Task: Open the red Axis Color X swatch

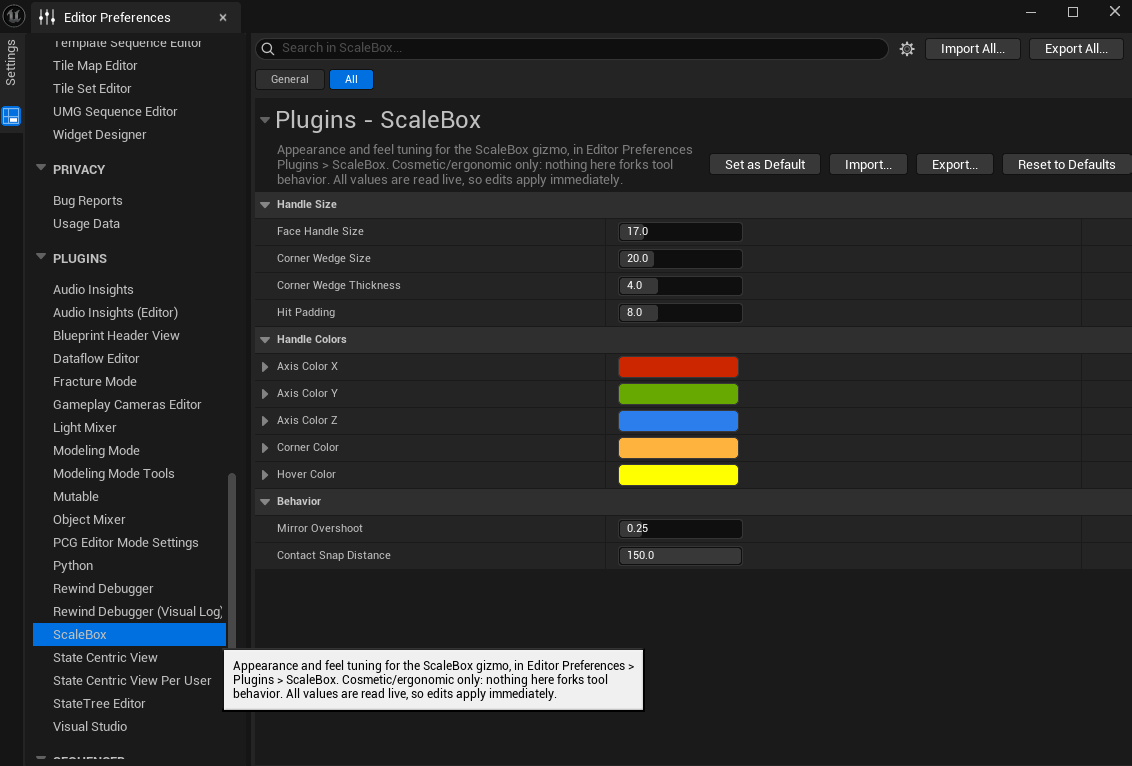Action: [x=678, y=367]
